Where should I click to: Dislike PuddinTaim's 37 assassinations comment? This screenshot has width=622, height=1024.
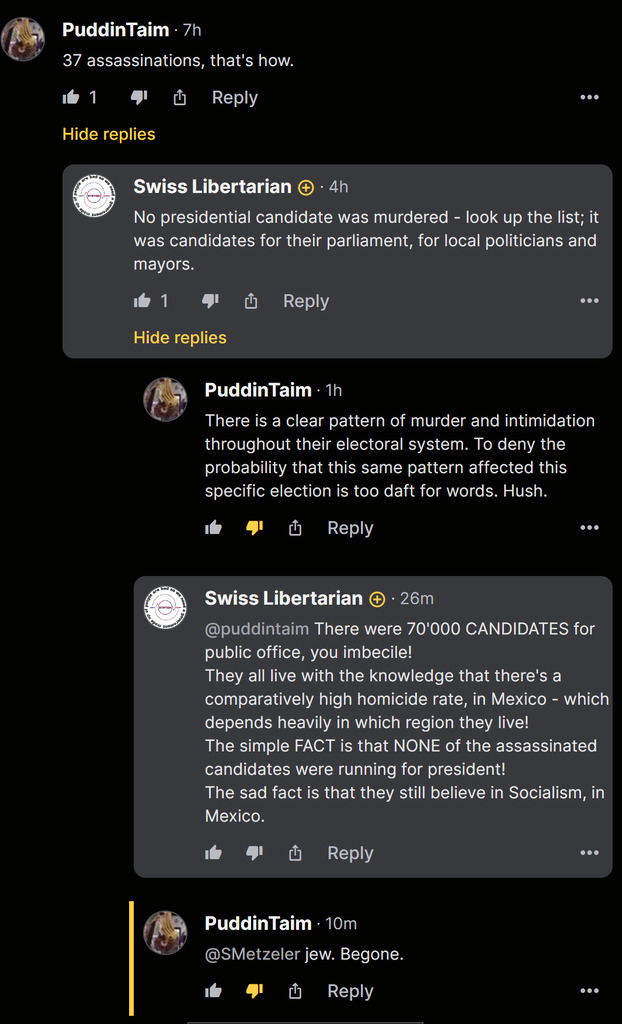(139, 98)
